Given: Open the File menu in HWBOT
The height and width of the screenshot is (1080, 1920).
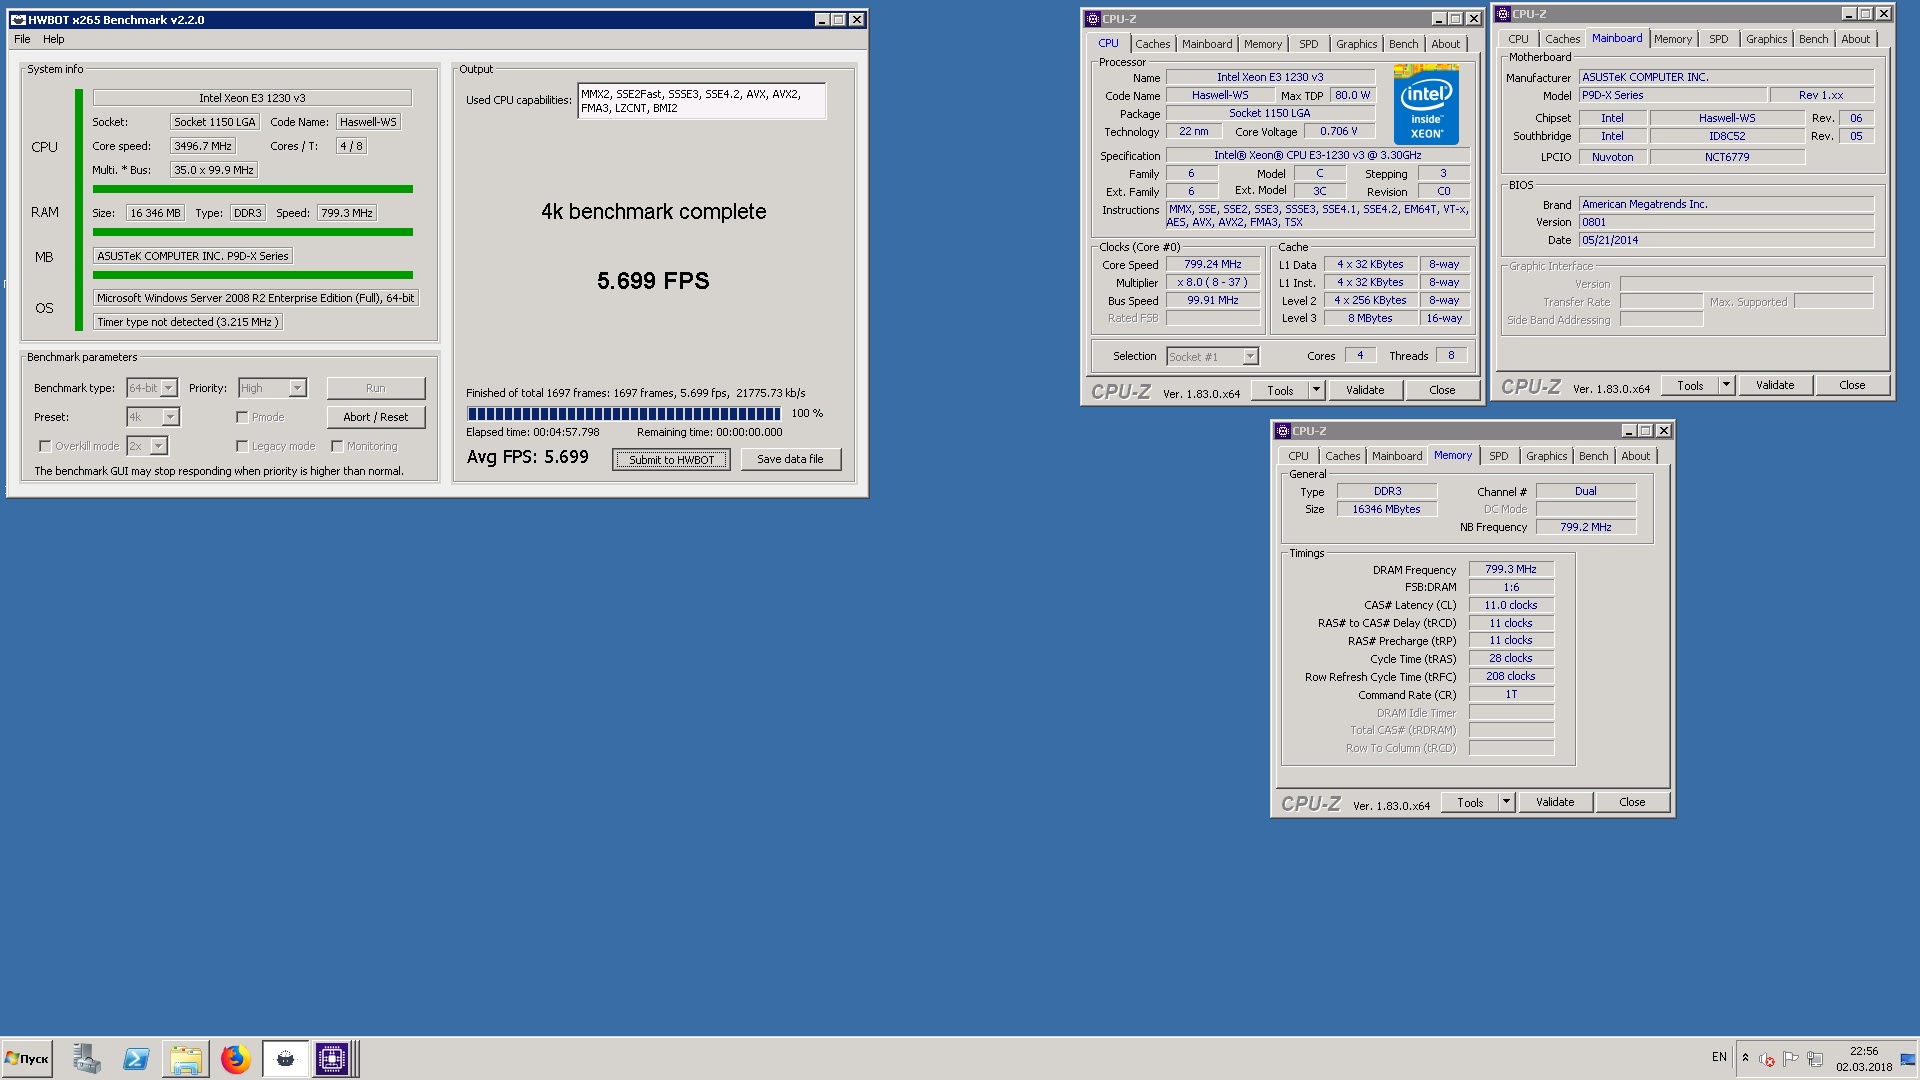Looking at the screenshot, I should coord(22,39).
